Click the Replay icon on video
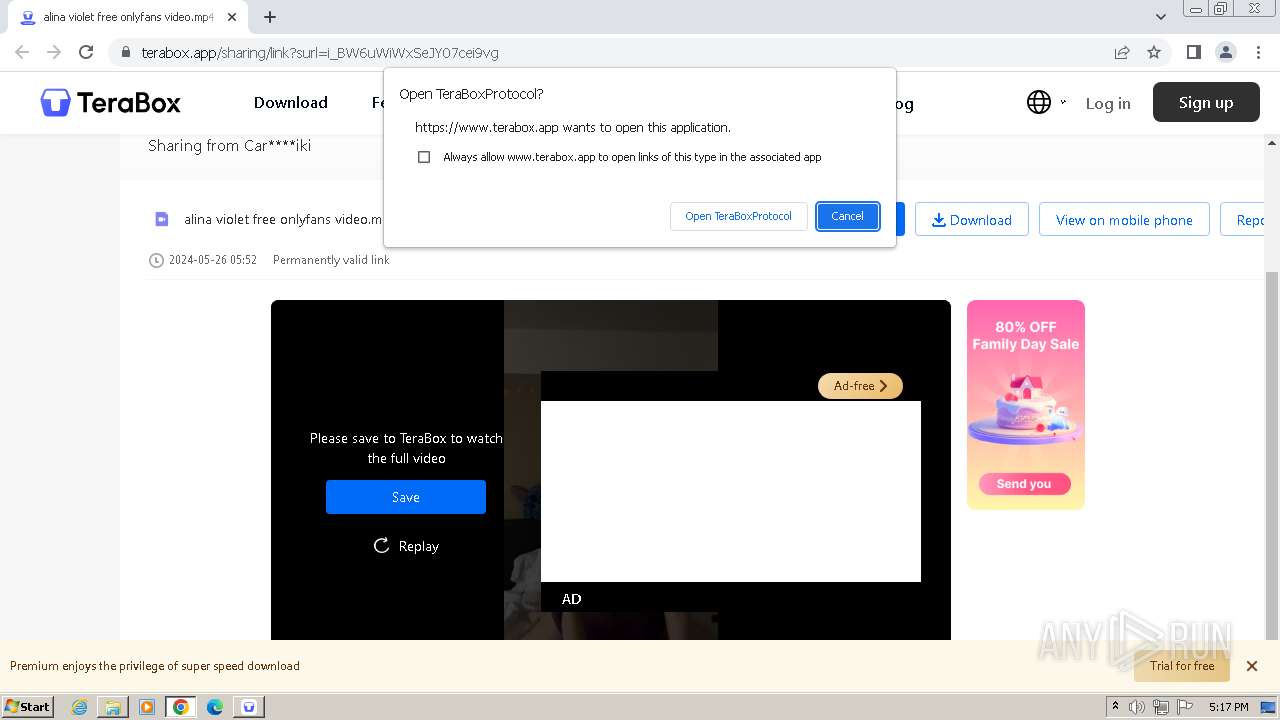 pyautogui.click(x=381, y=546)
